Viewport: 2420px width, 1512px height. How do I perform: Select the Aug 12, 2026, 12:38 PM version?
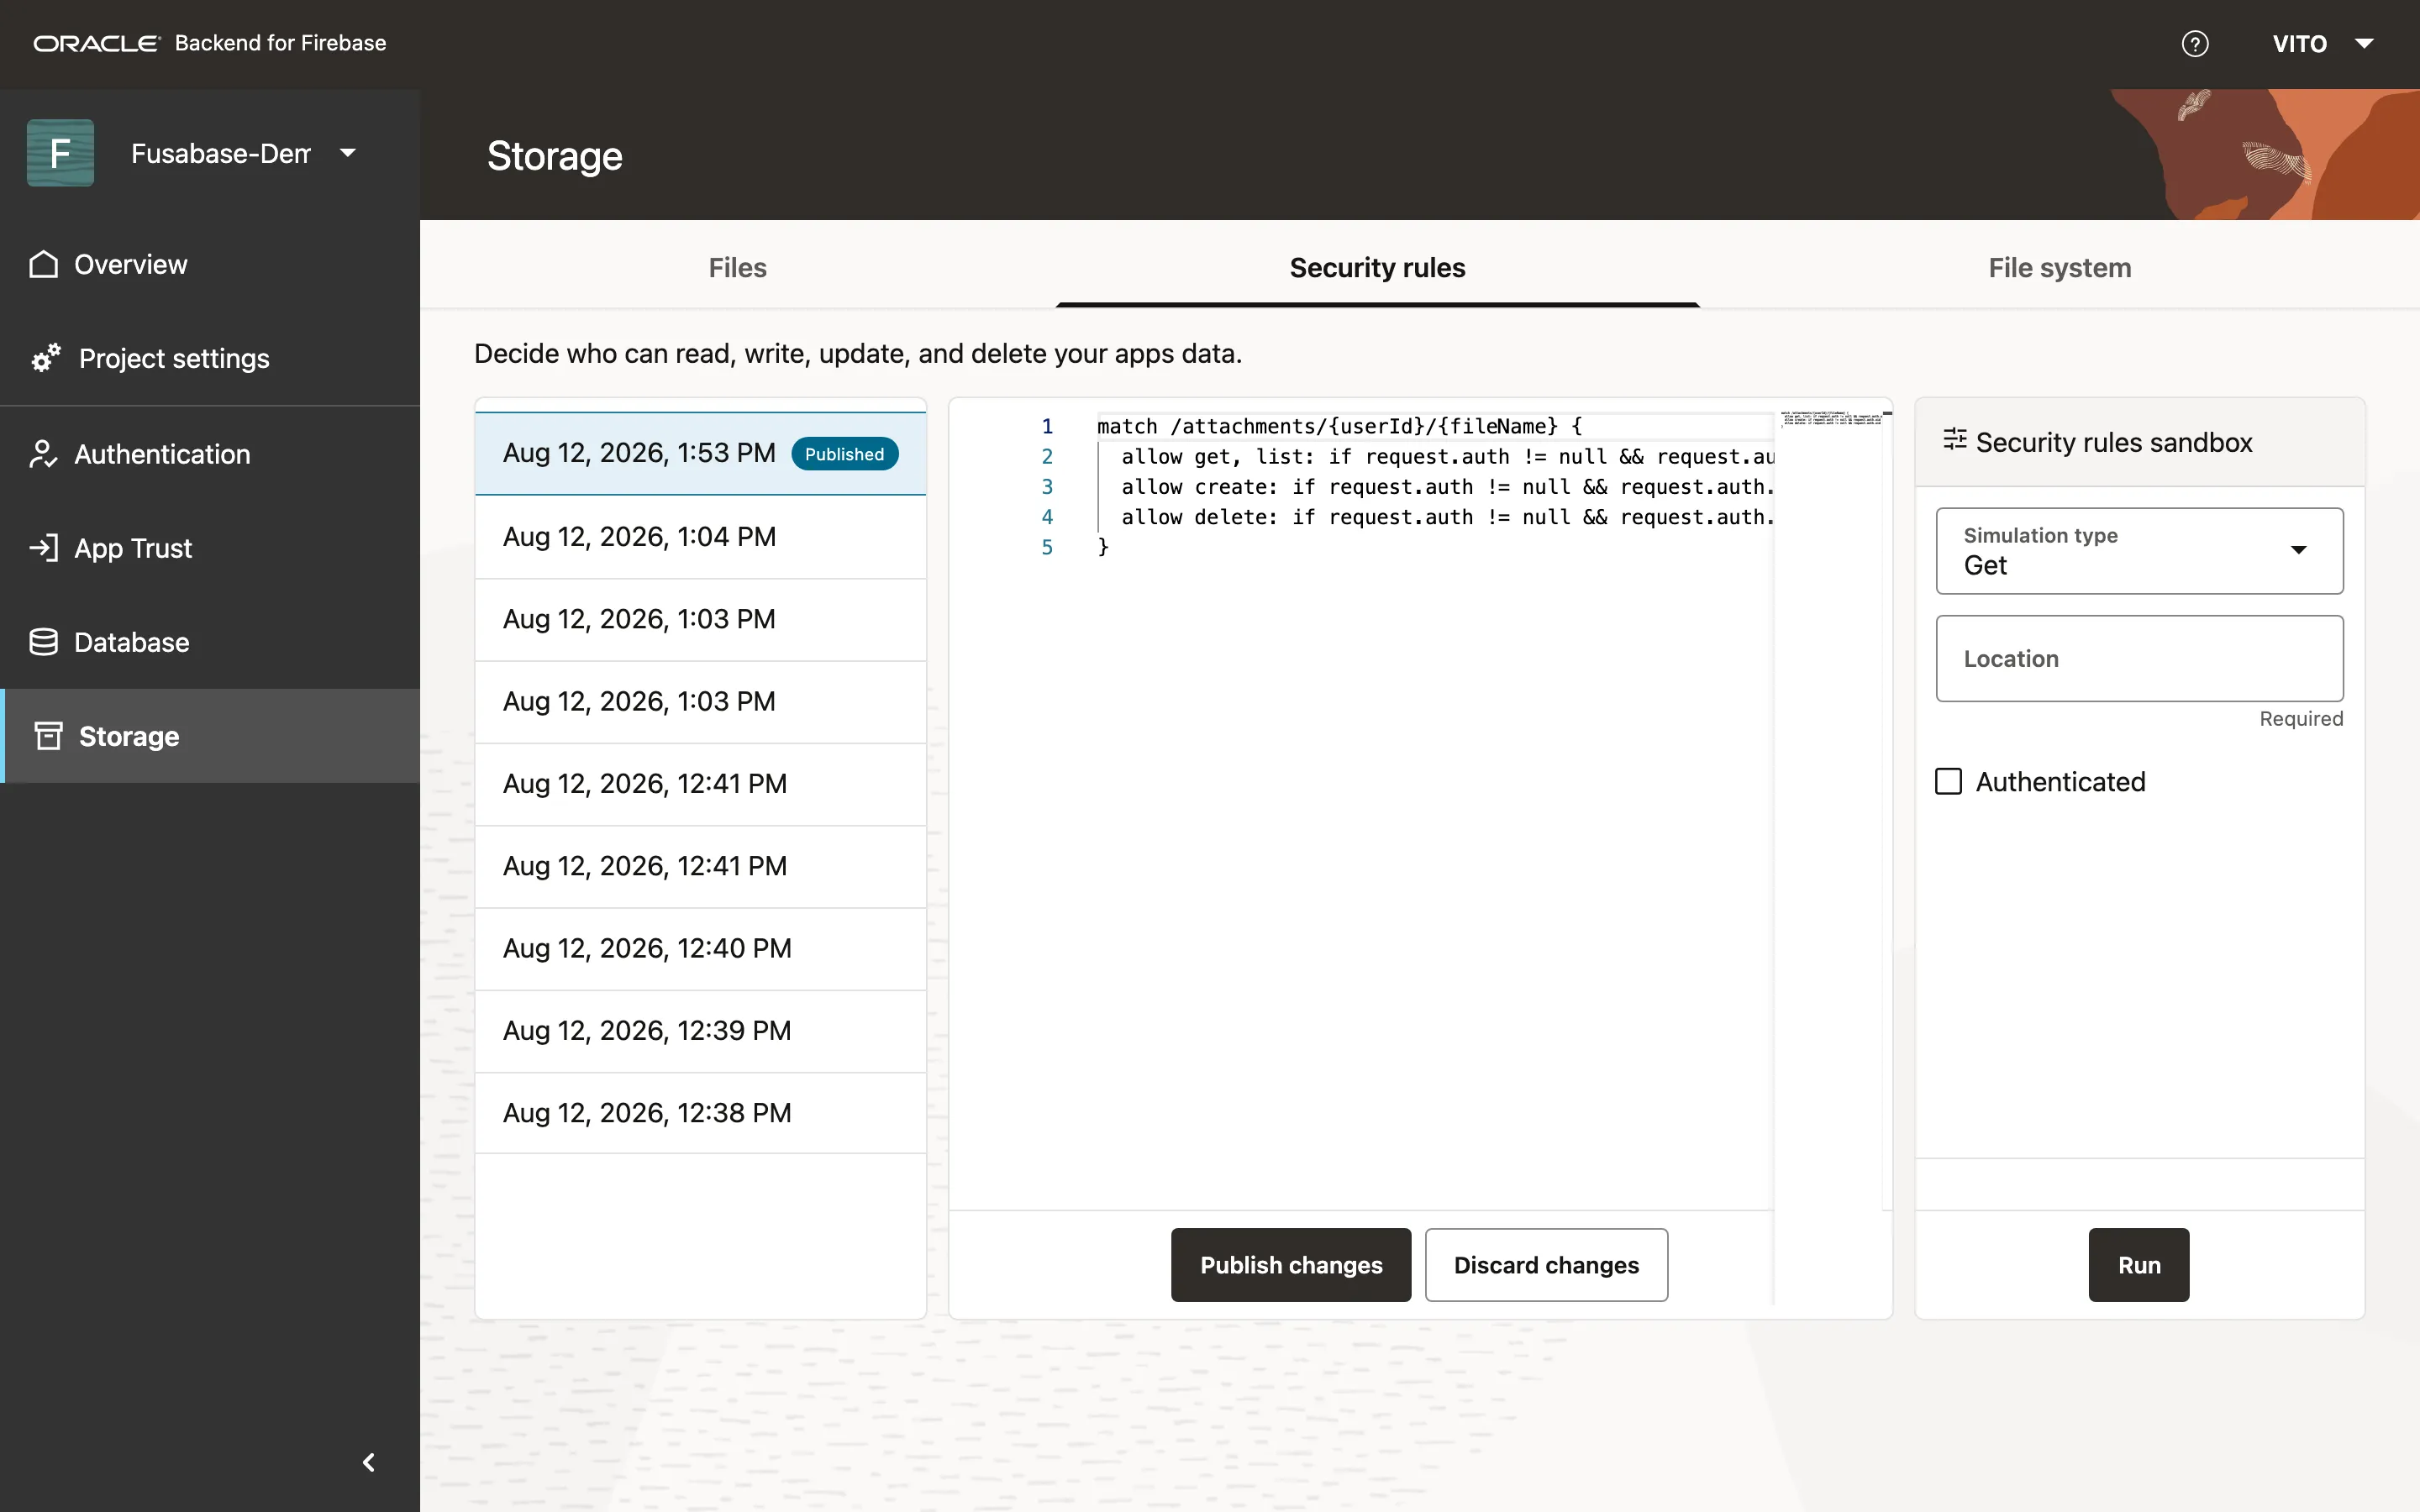coord(700,1113)
